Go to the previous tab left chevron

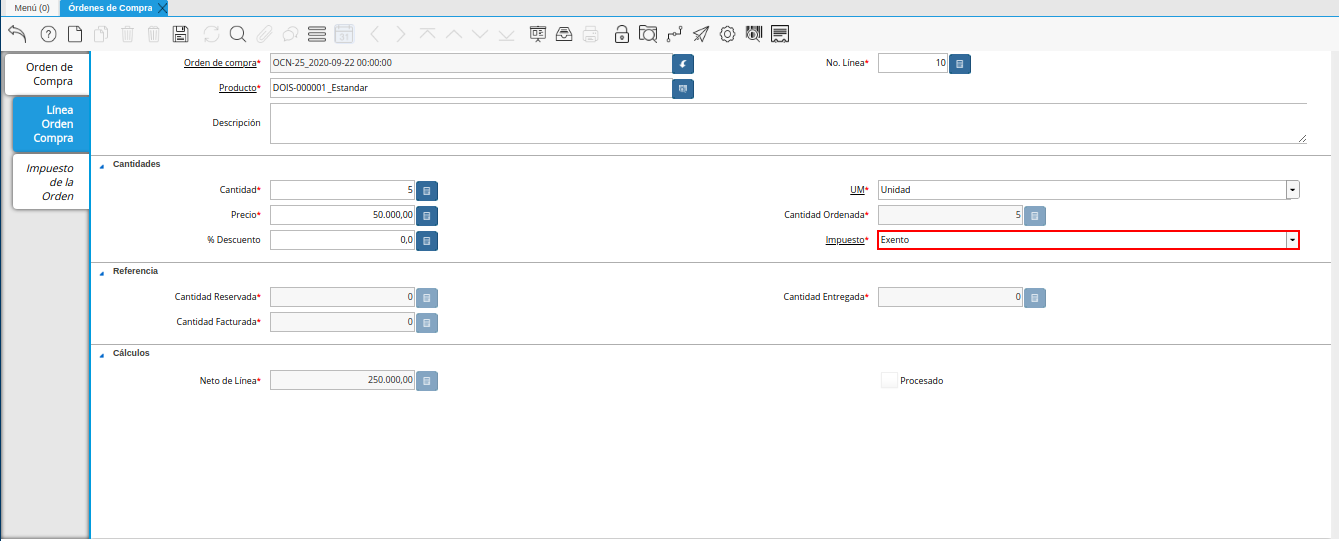[375, 34]
